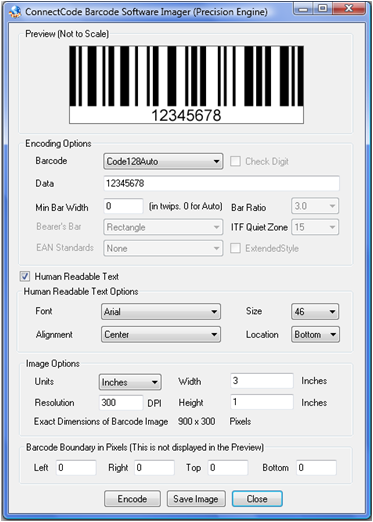Open the Alignment dropdown showing Center
Screen dimensions: 373x522
[161, 334]
